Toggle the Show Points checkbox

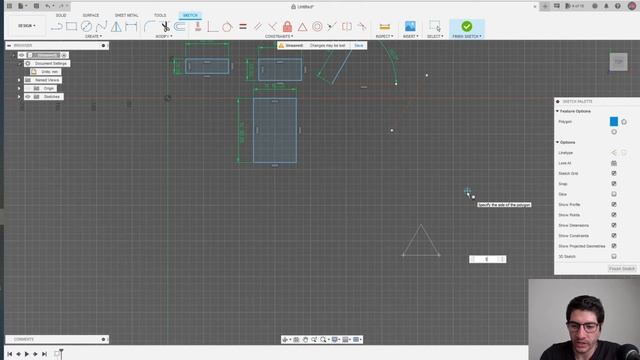[613, 215]
